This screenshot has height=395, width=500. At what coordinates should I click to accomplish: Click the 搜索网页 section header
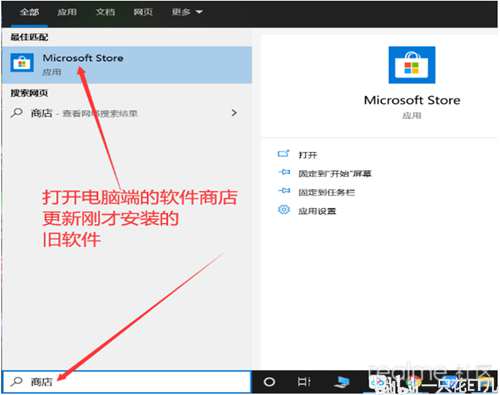coord(29,93)
